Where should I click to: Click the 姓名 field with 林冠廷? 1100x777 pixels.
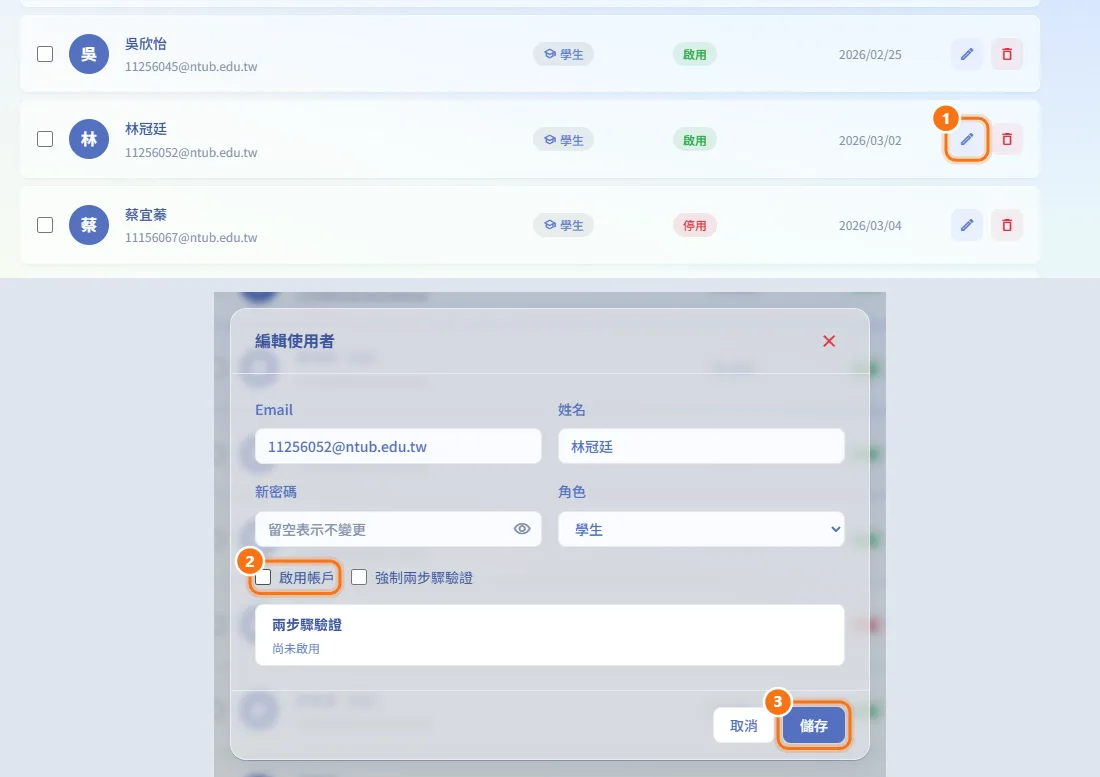[x=701, y=446]
